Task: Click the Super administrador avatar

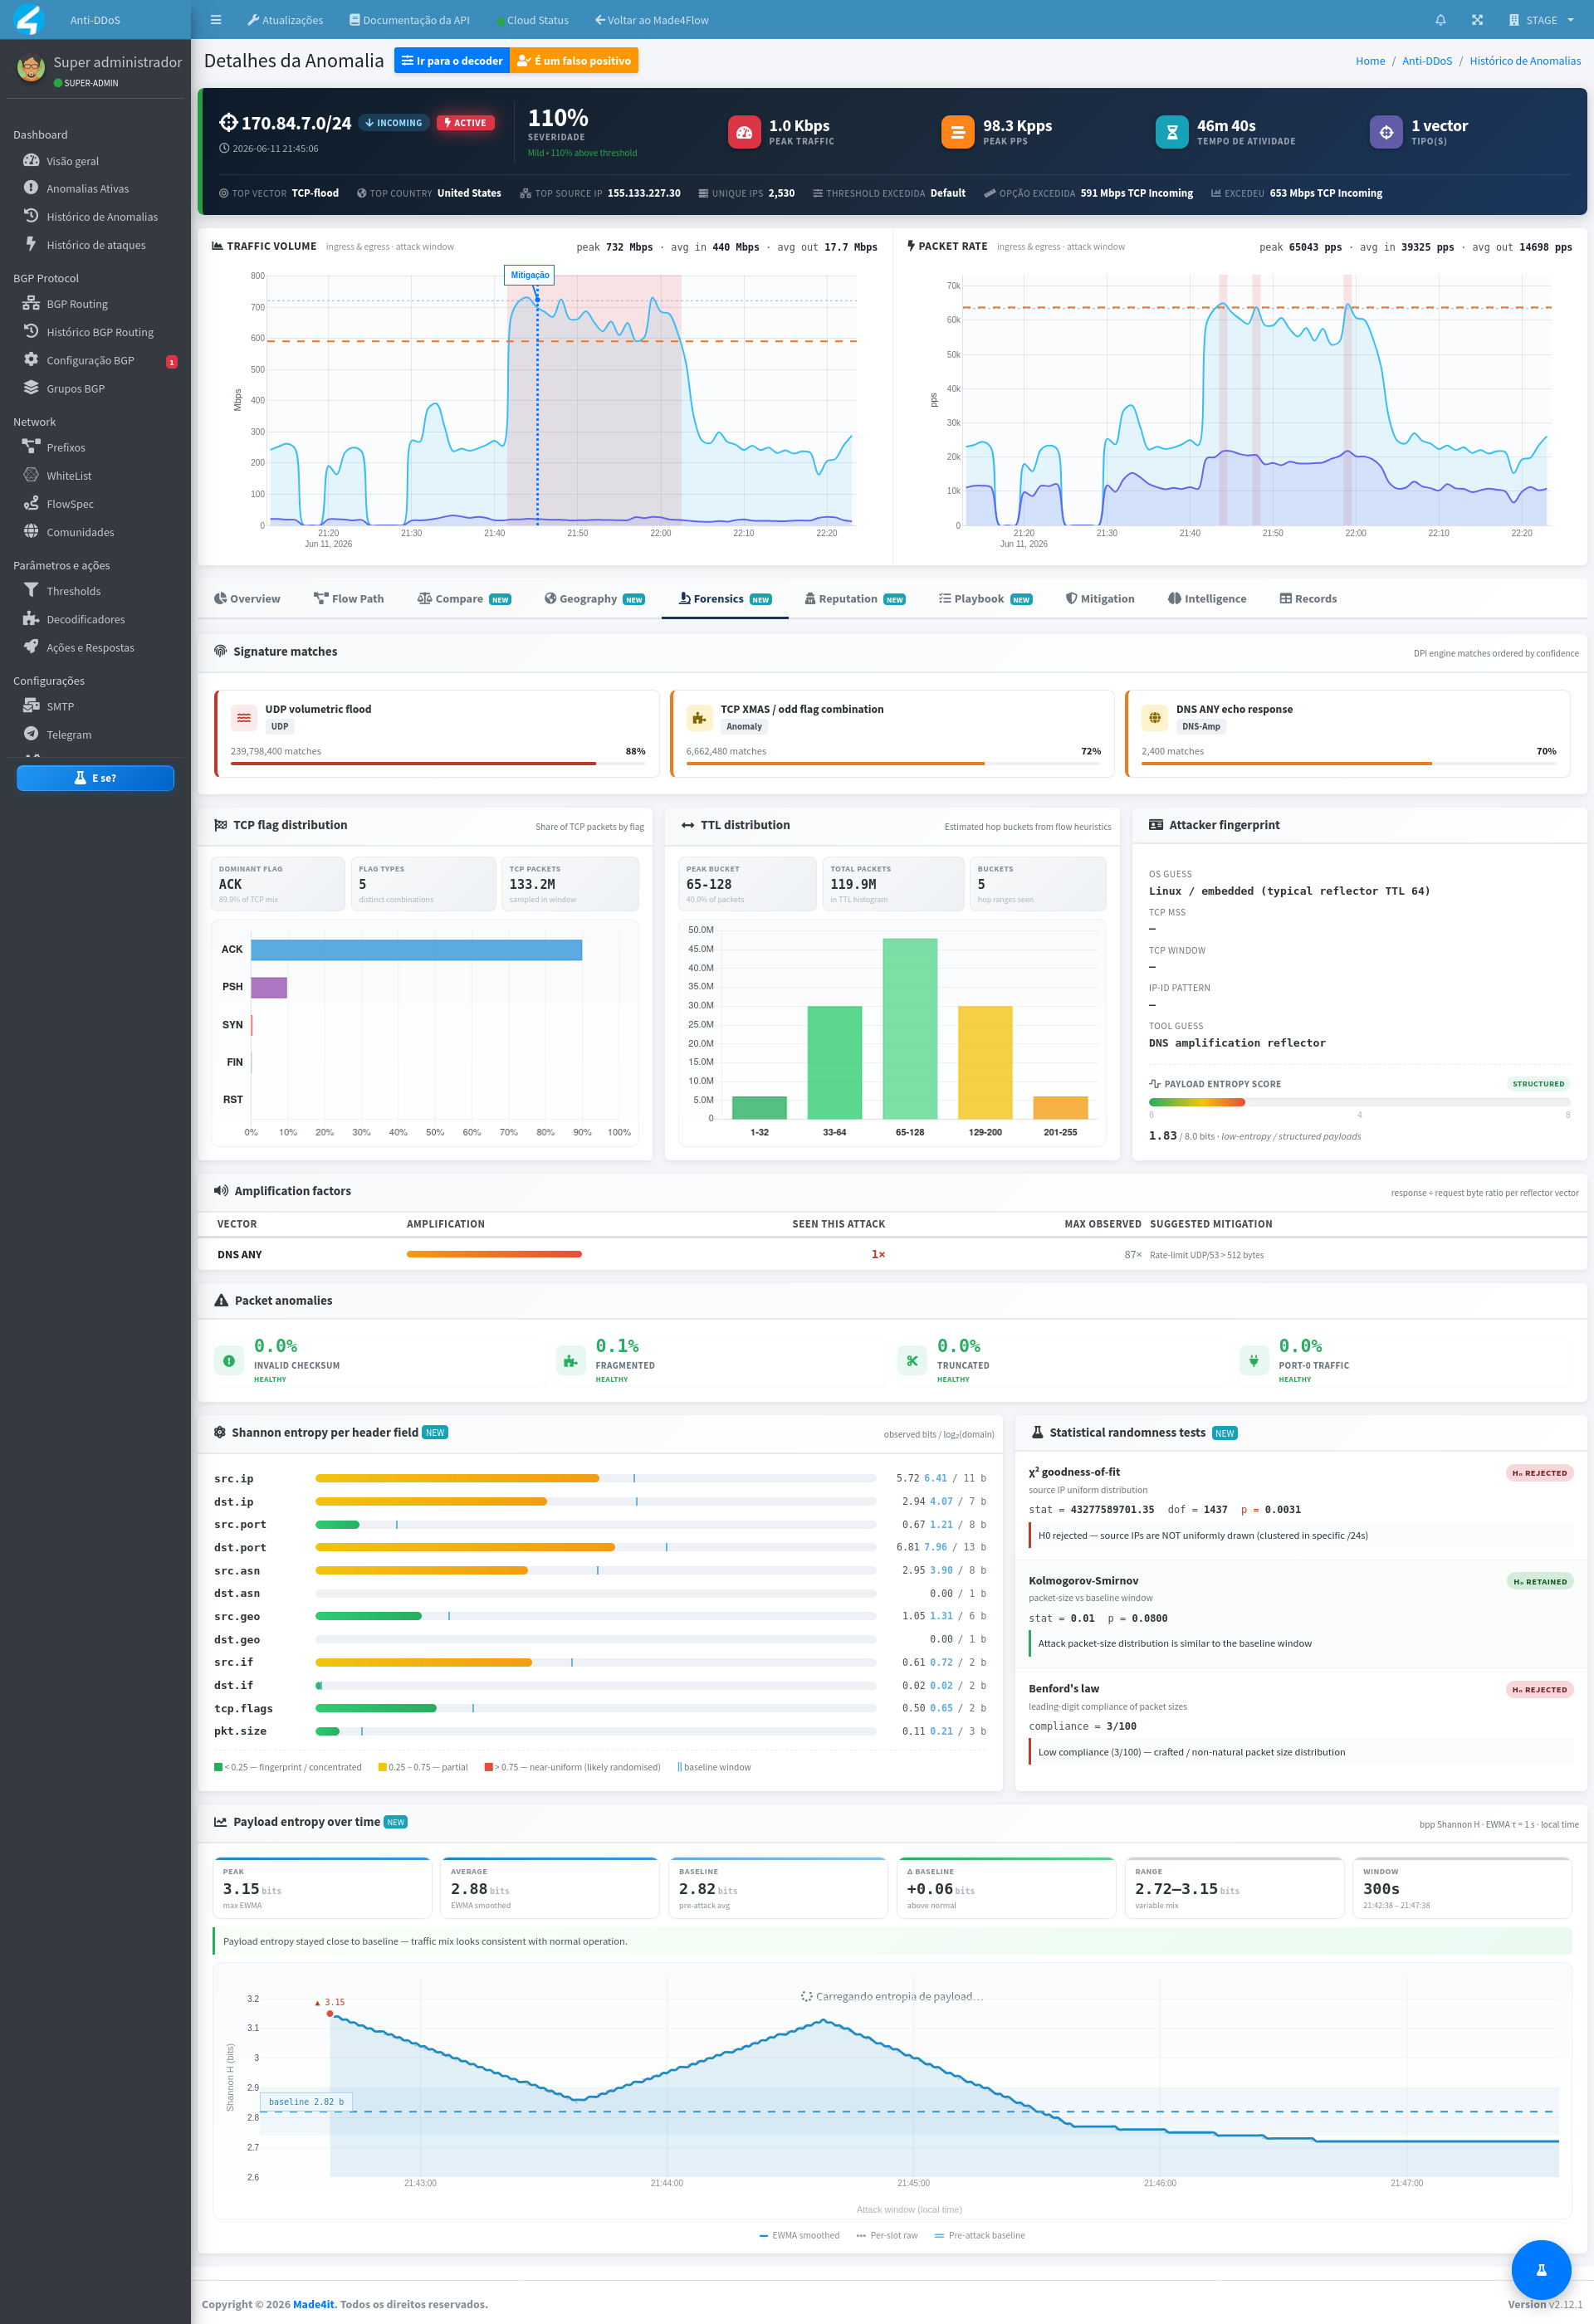Action: click(31, 69)
